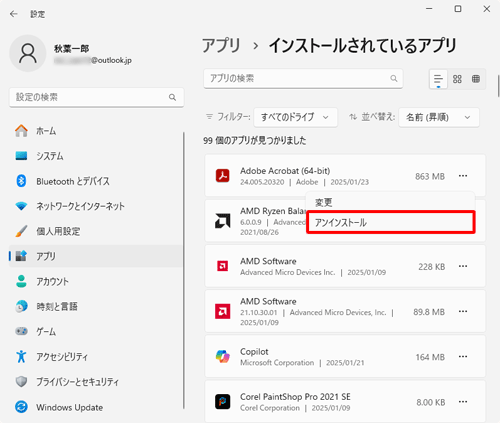This screenshot has width=500, height=423.
Task: Click the Adobe Acrobat (64-bit) name
Action: 285,171
